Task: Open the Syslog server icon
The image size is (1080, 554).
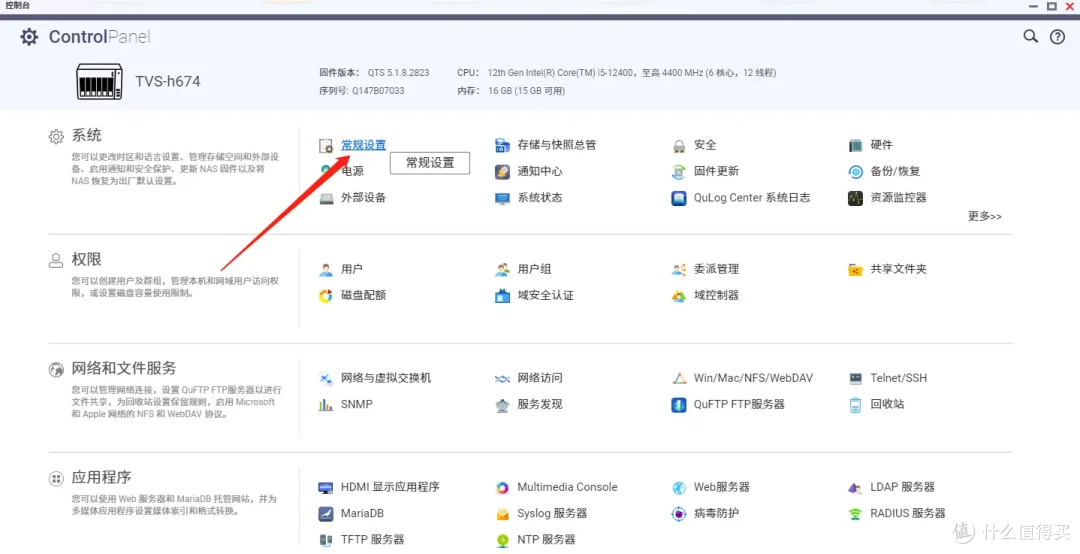Action: (x=502, y=513)
